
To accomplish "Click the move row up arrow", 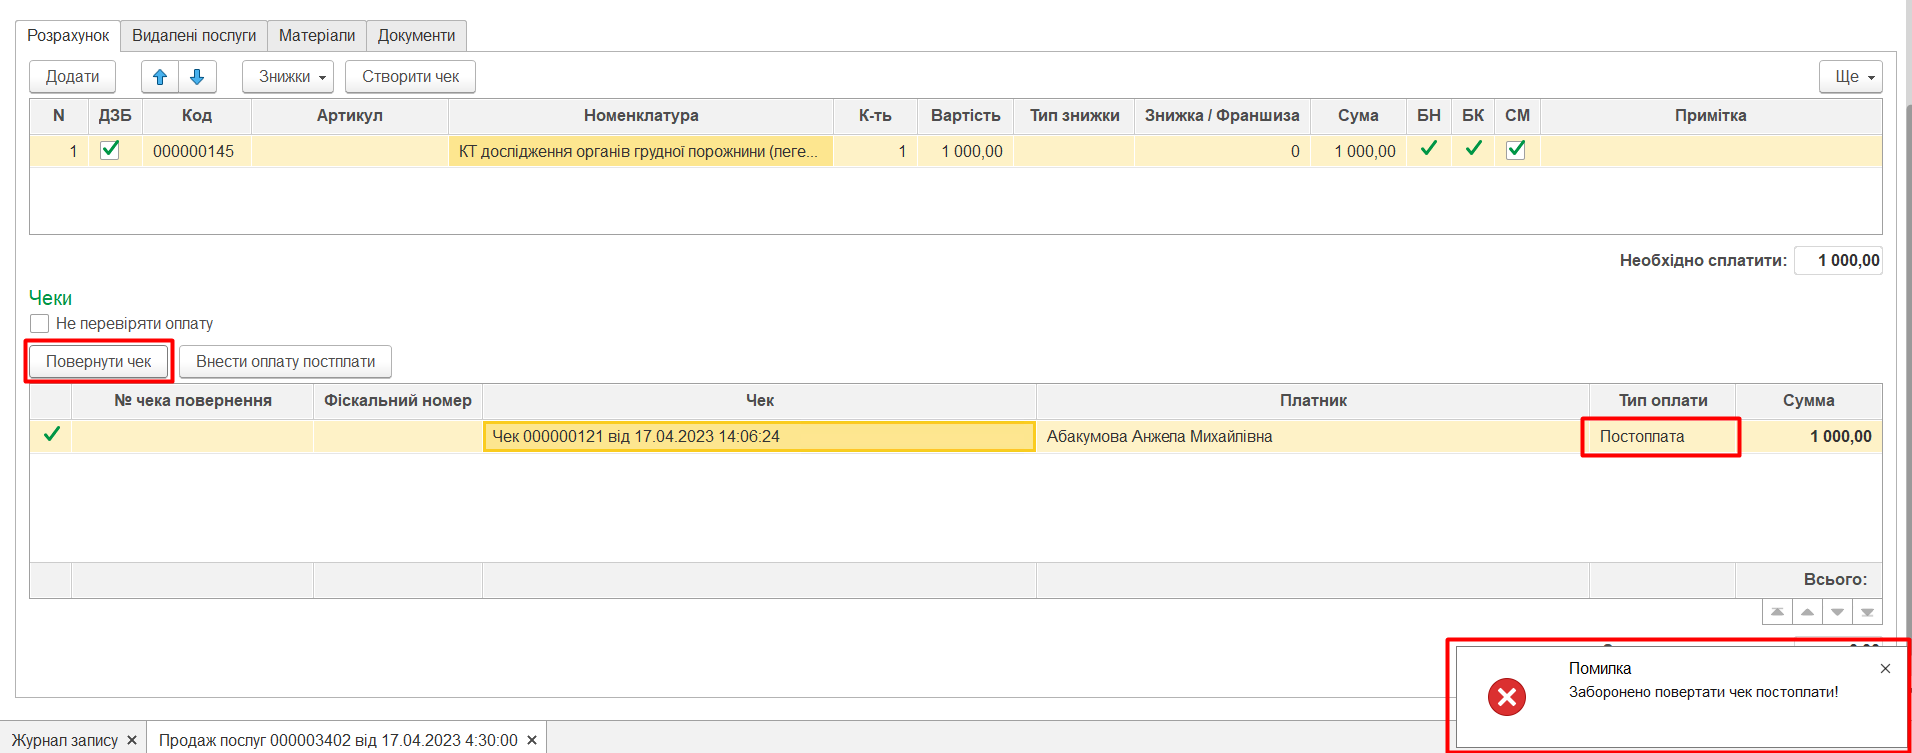I will [x=160, y=77].
